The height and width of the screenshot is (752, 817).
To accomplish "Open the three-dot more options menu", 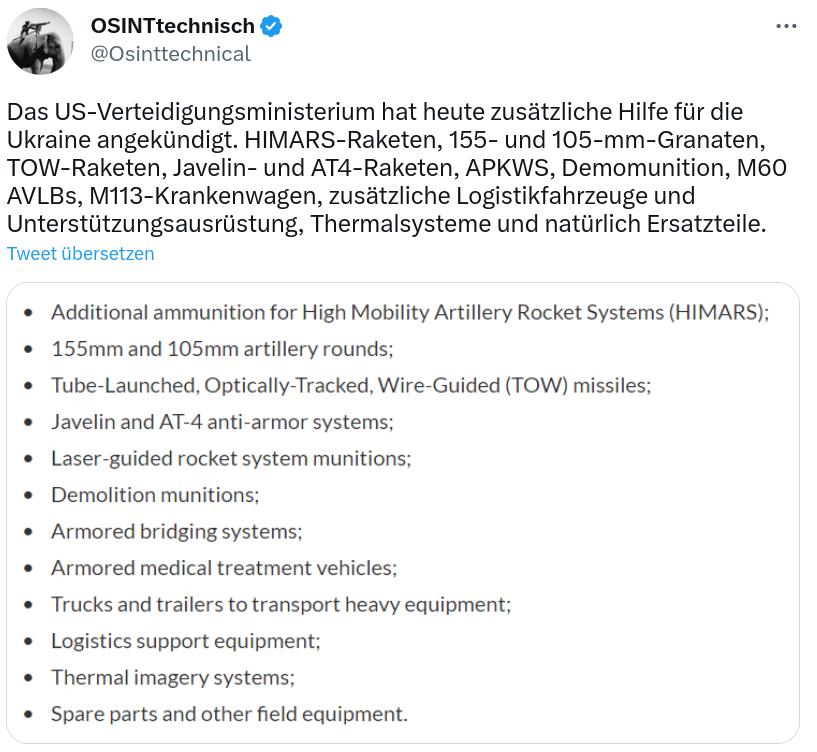I will (786, 26).
